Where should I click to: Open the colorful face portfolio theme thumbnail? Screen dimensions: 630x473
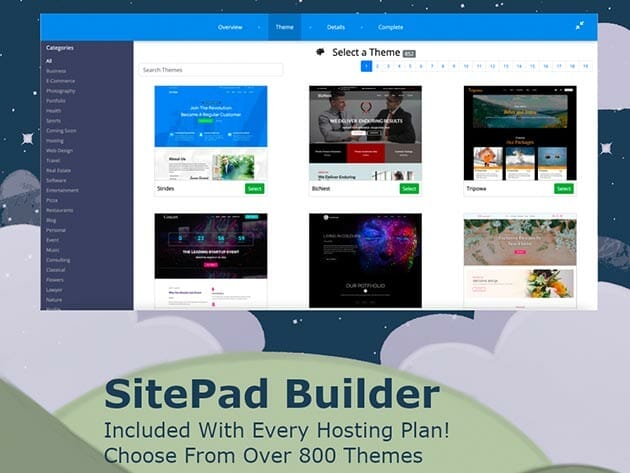(365, 260)
